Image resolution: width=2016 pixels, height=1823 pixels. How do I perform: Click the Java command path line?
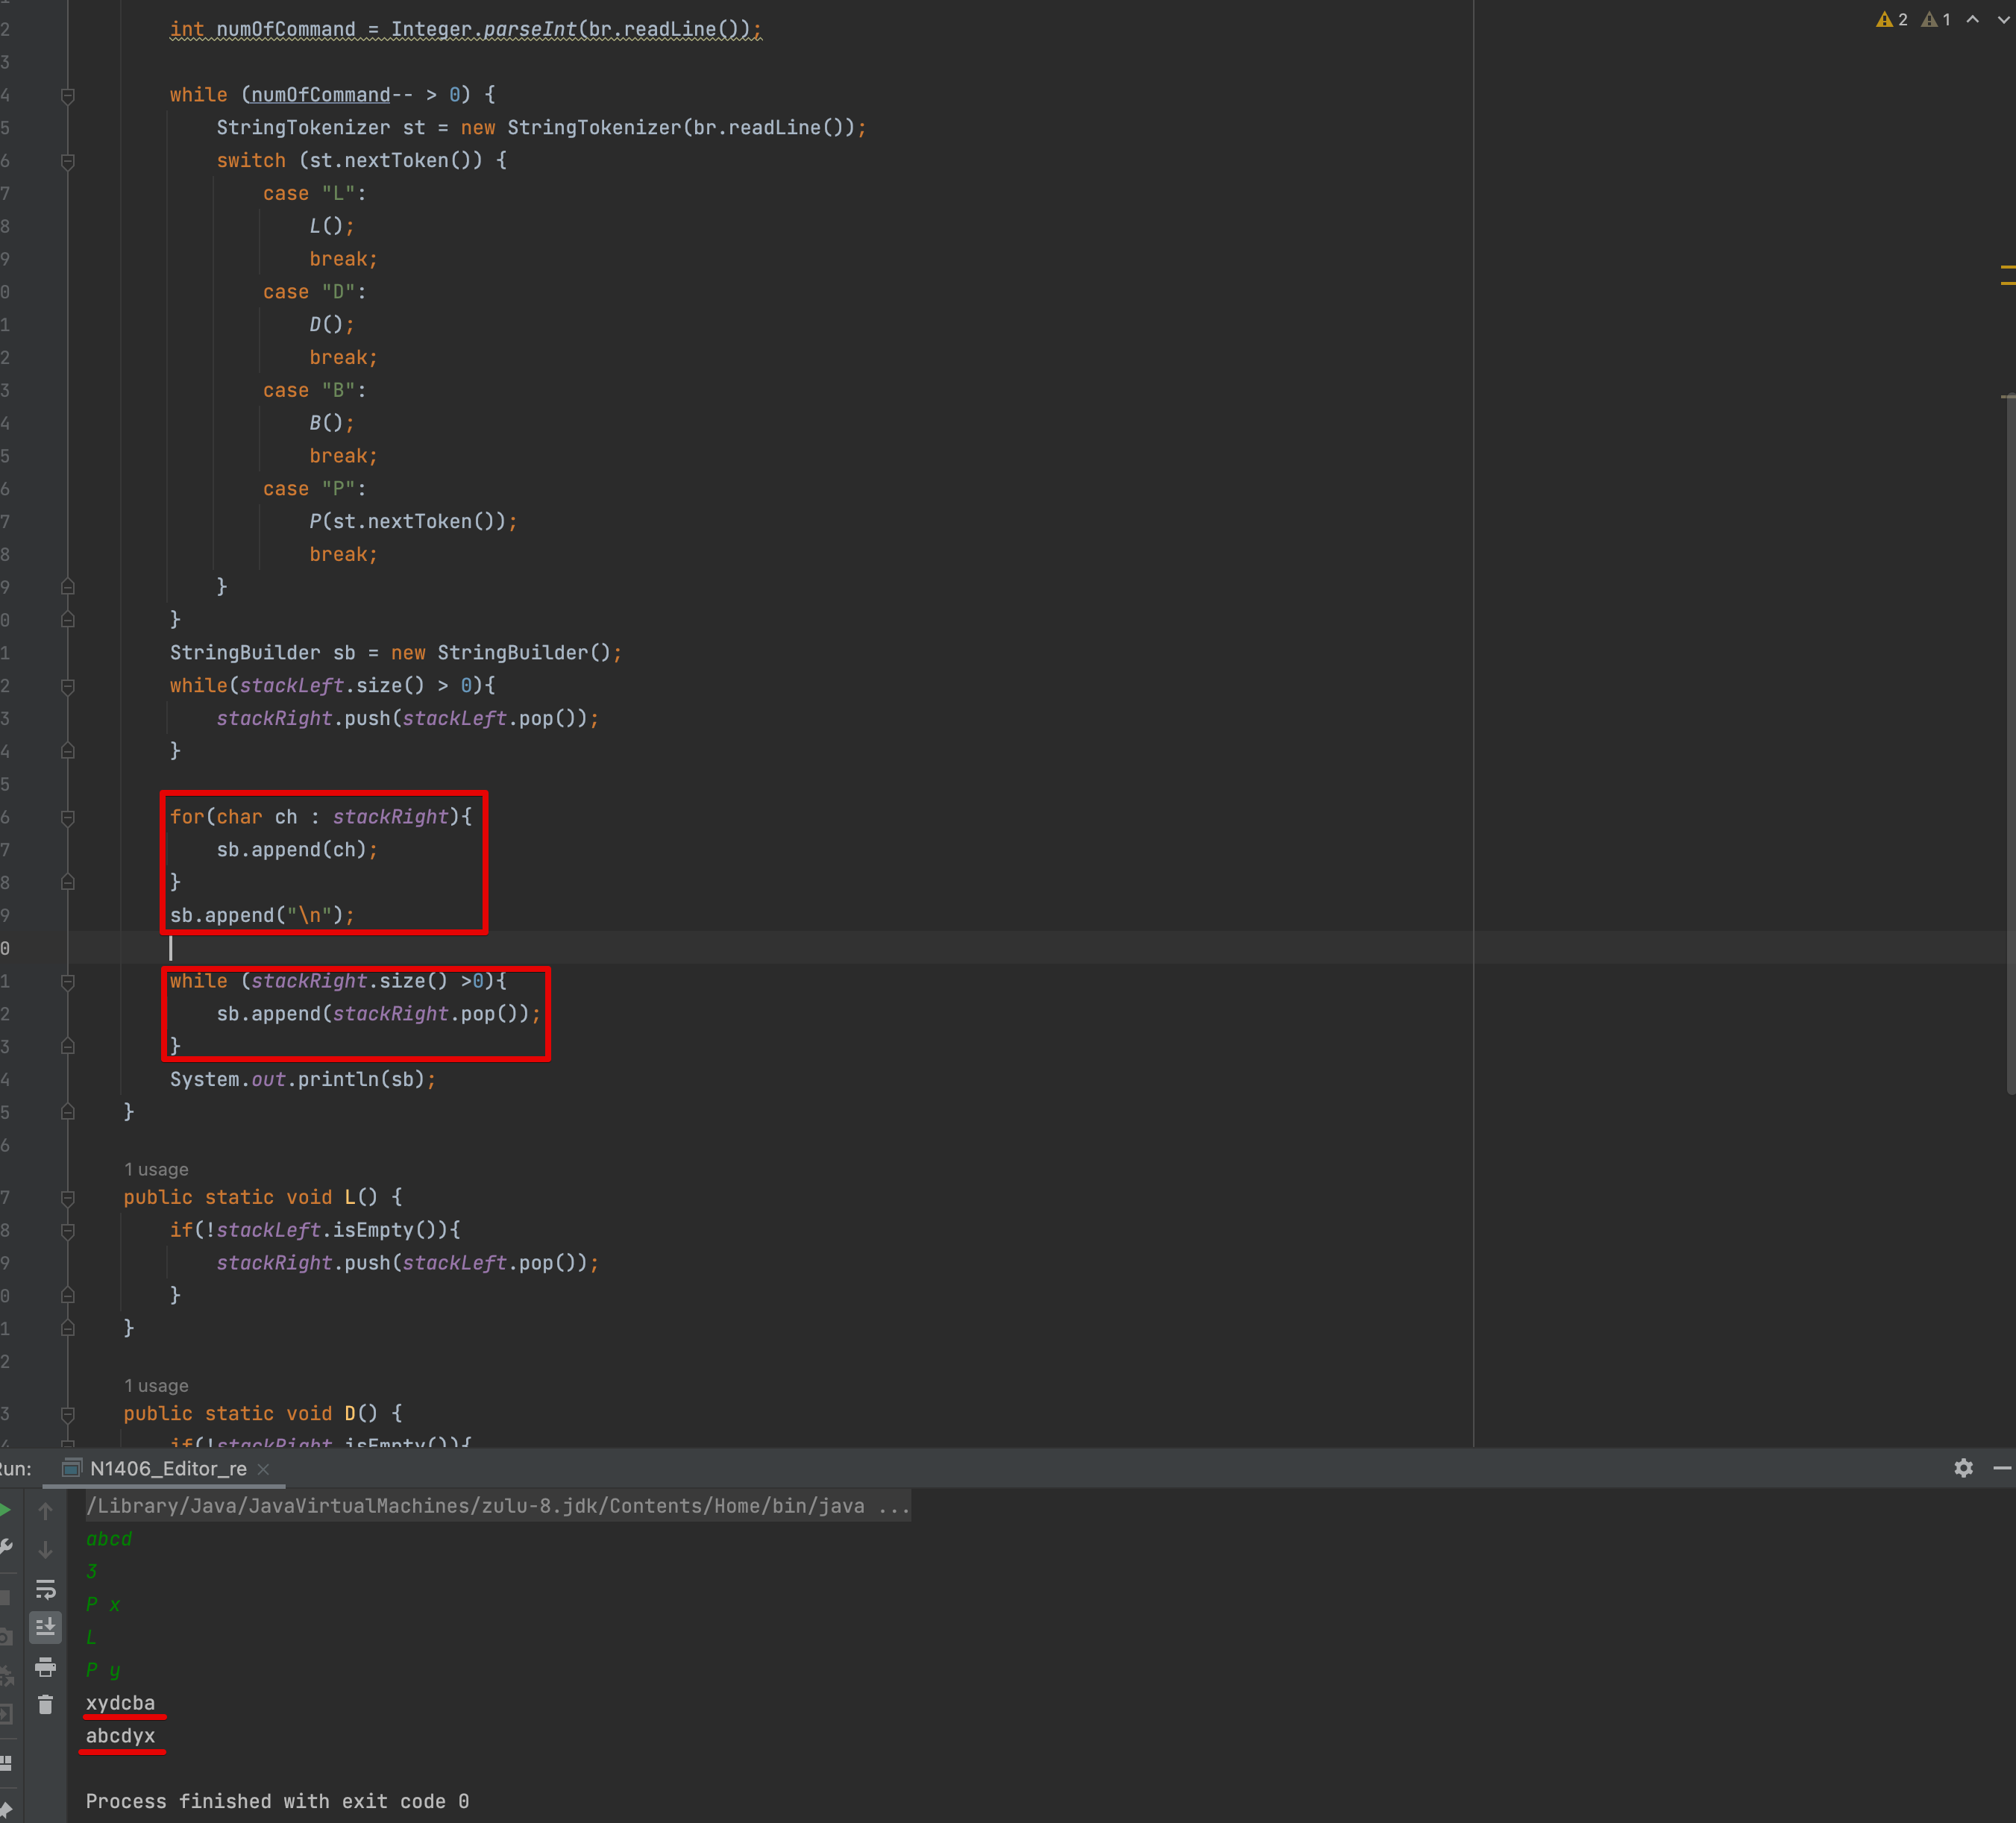coord(497,1506)
